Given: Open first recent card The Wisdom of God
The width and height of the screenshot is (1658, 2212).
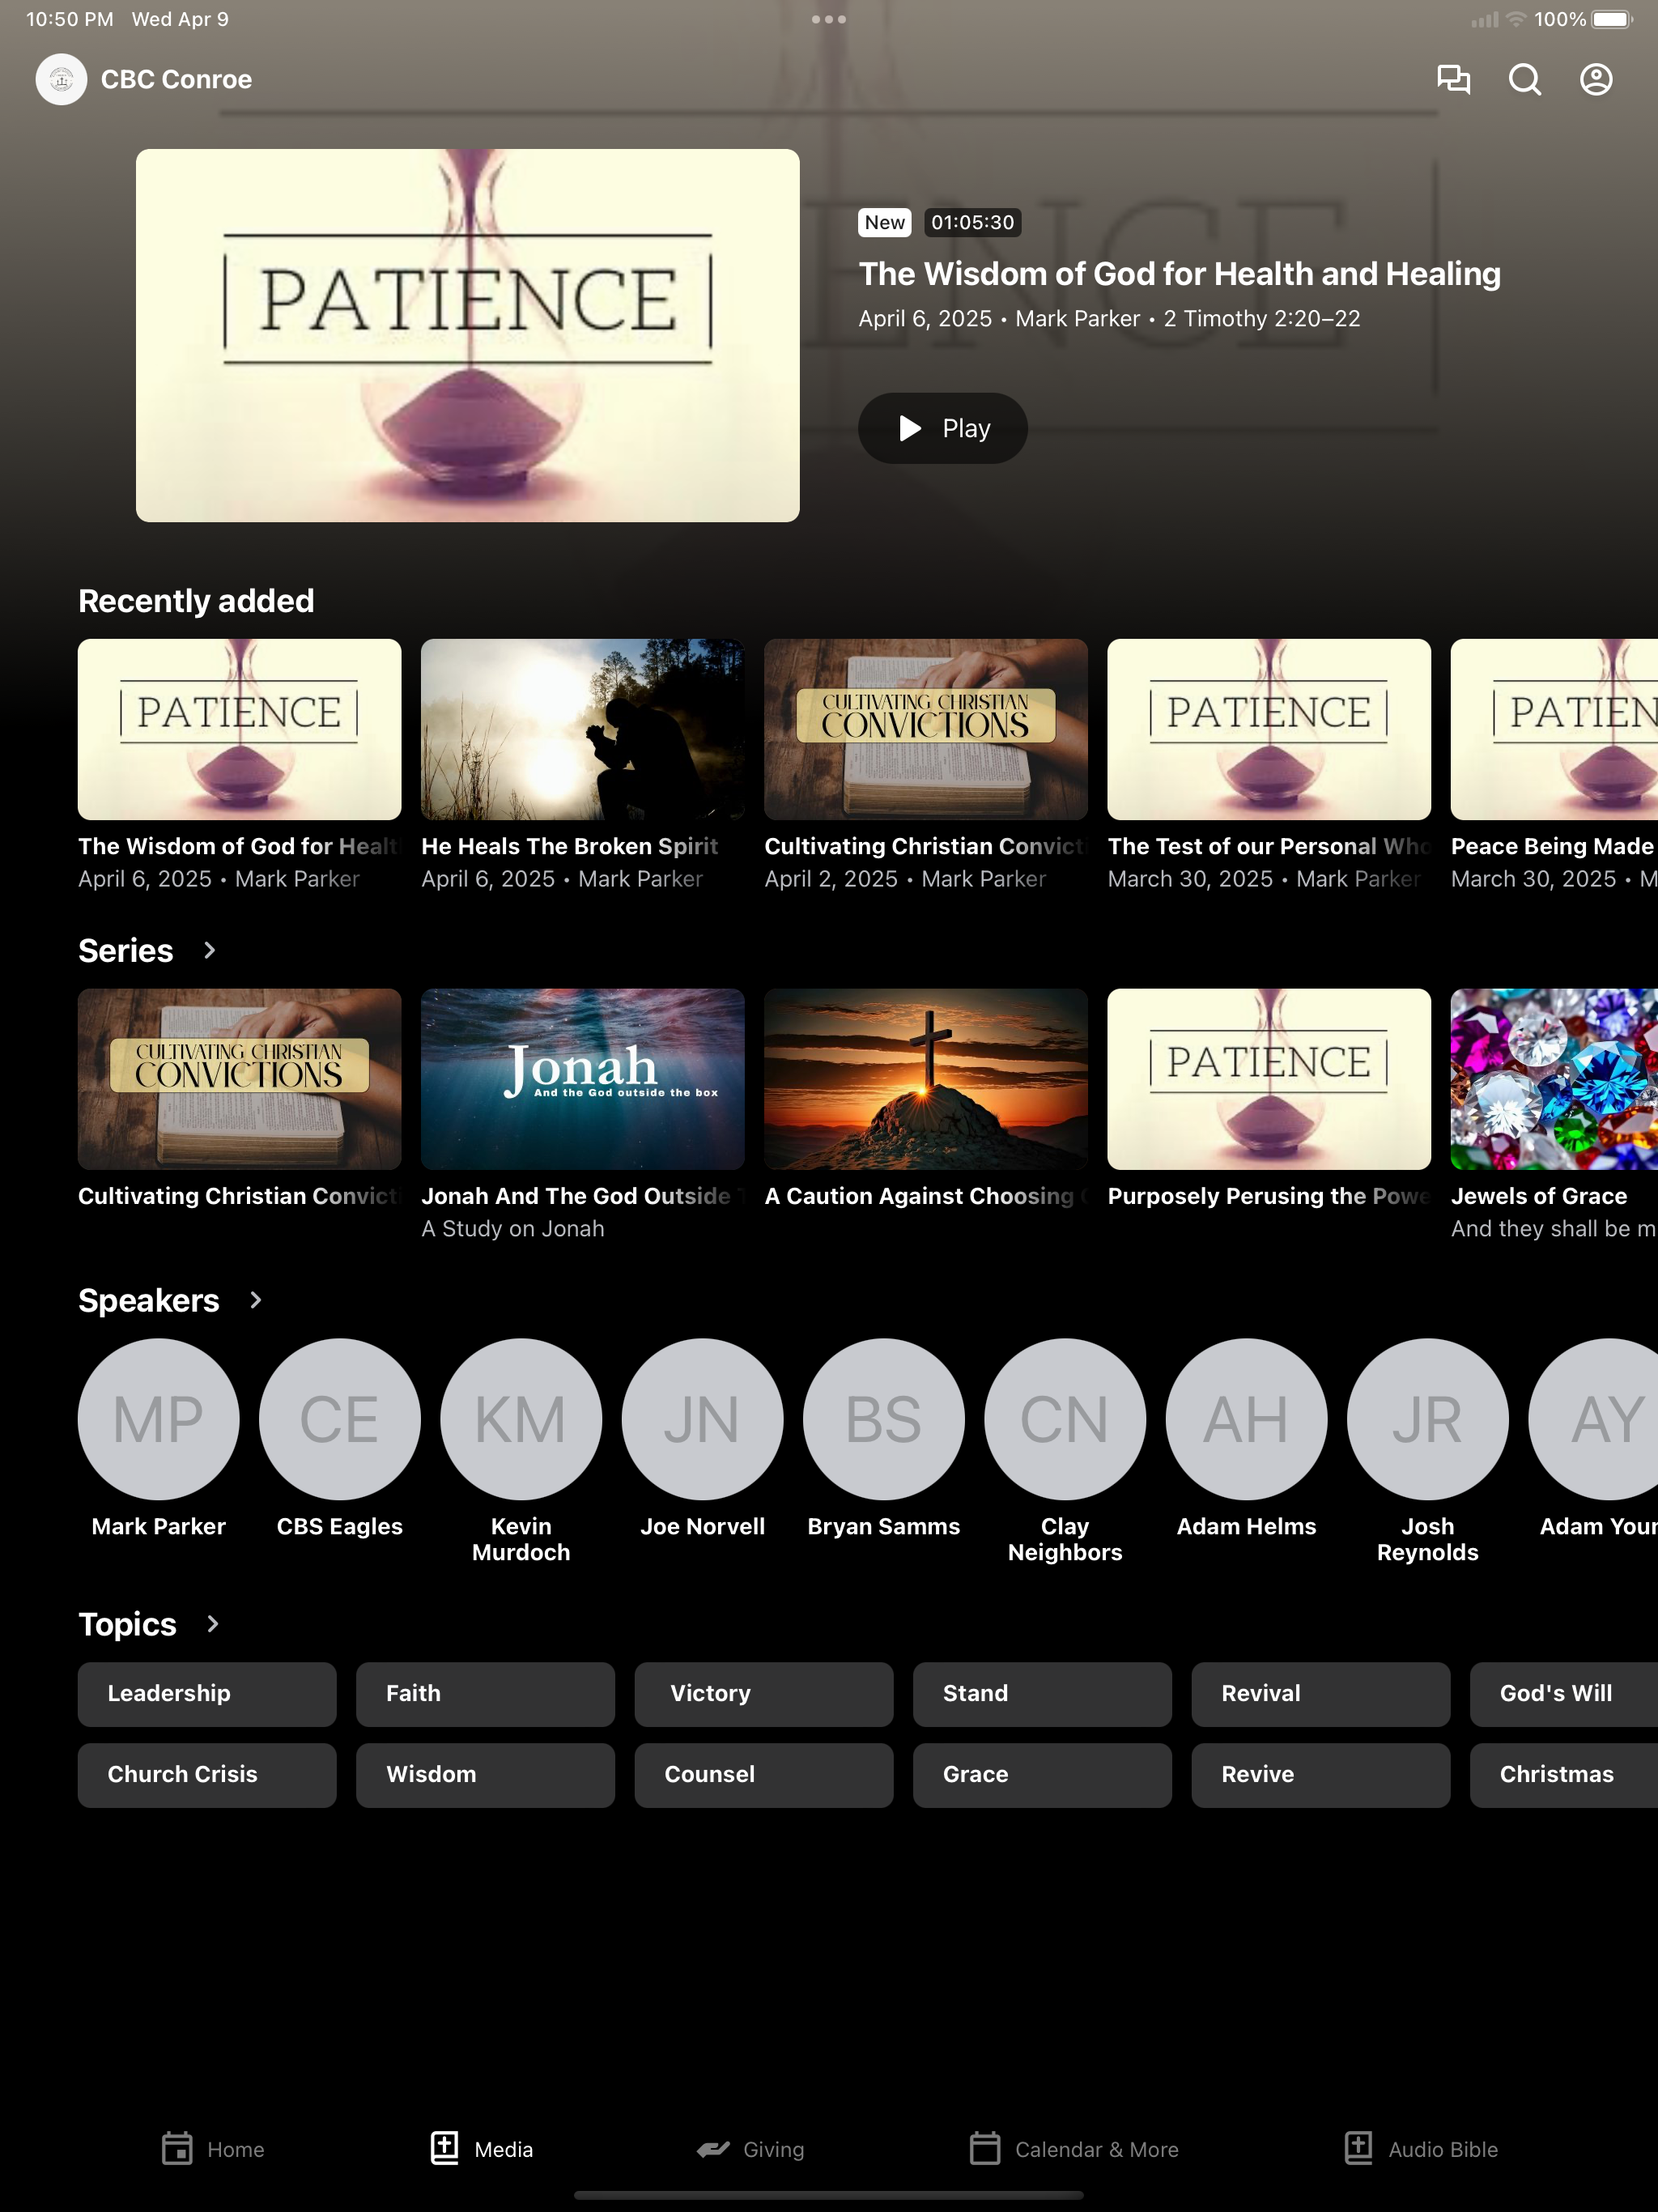Looking at the screenshot, I should tap(240, 765).
